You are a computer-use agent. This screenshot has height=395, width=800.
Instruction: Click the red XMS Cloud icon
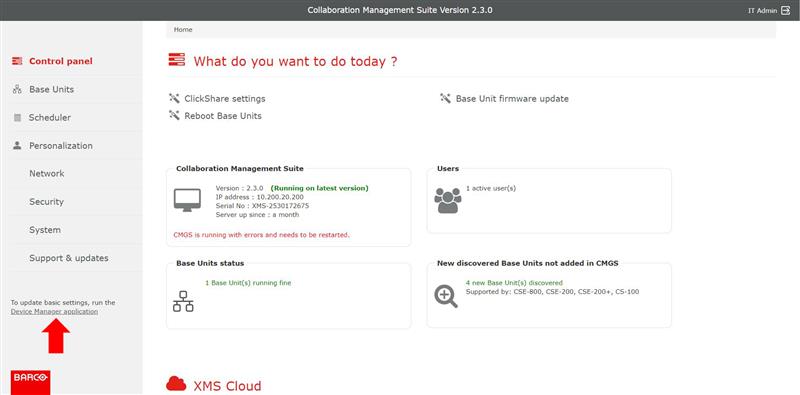click(176, 384)
